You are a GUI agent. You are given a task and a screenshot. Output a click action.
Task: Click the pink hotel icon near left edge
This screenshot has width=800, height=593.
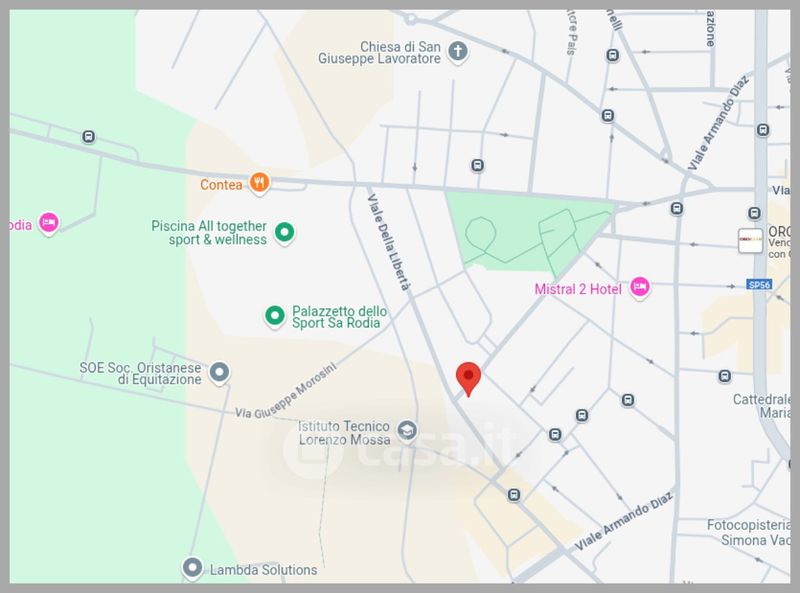click(x=48, y=223)
